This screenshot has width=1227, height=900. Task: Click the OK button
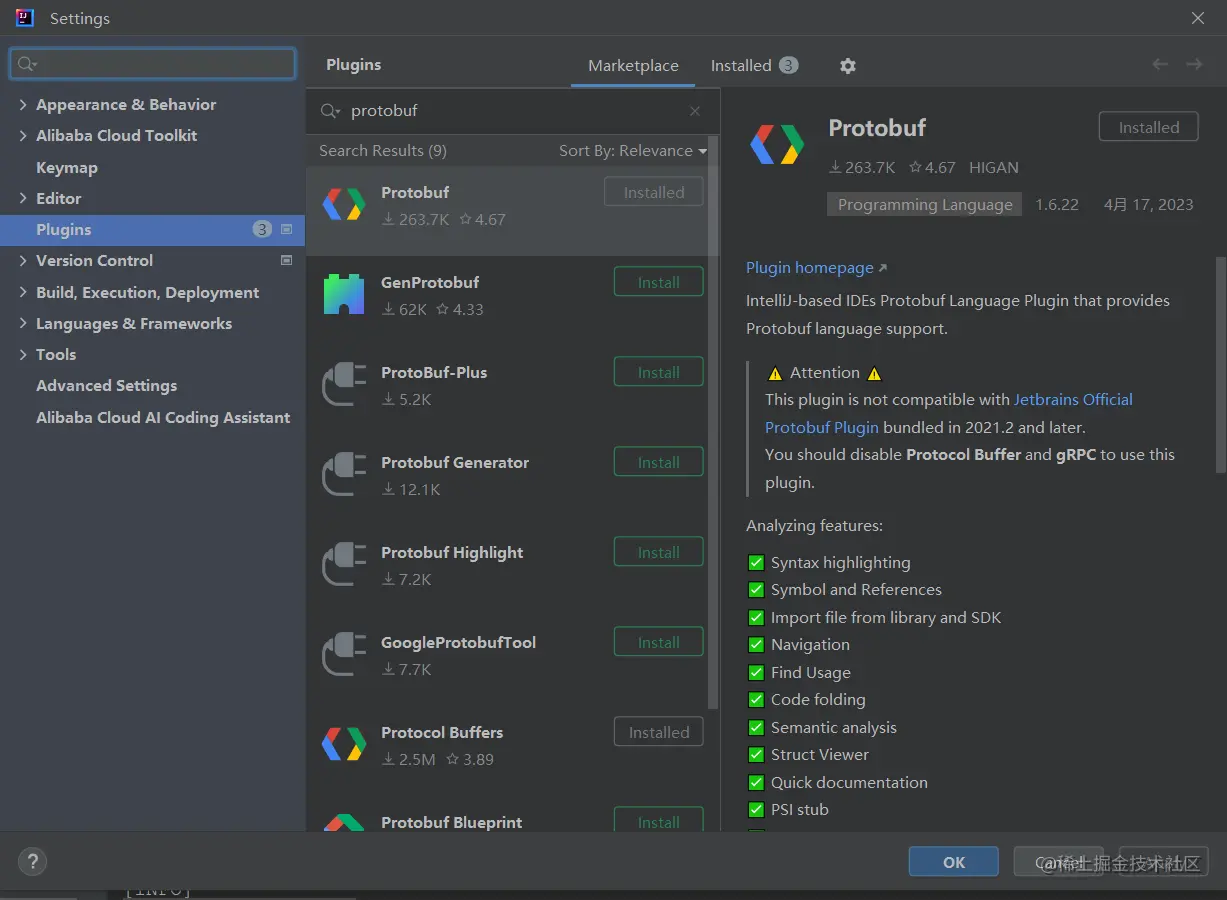pos(953,862)
